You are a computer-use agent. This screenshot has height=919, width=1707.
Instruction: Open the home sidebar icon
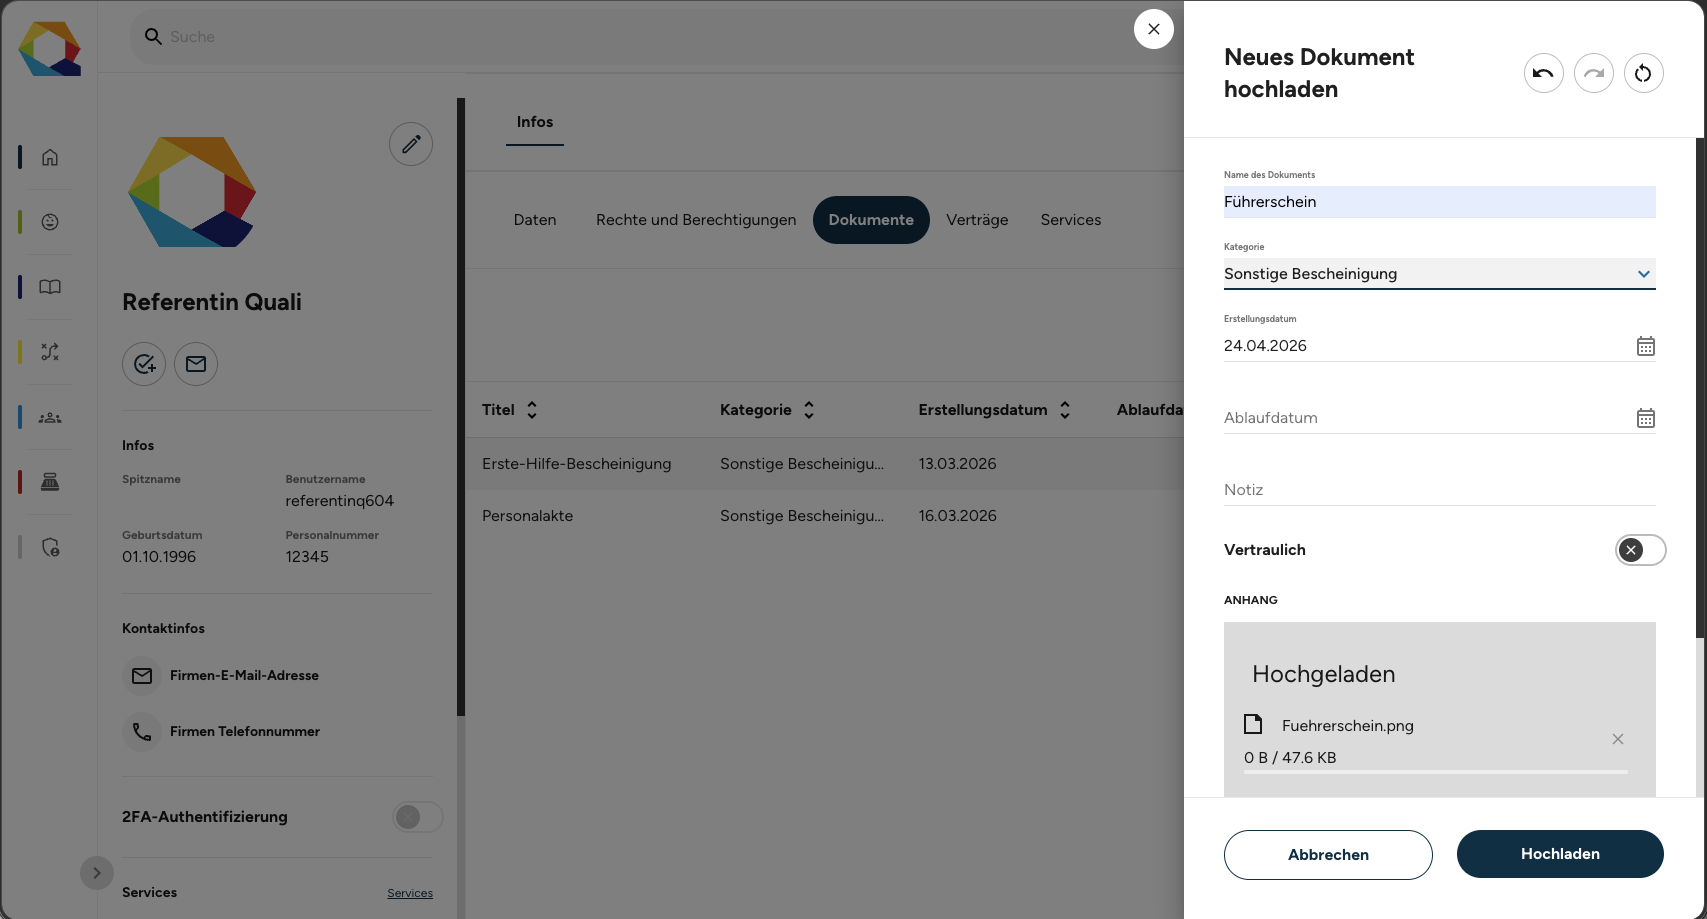(x=50, y=157)
